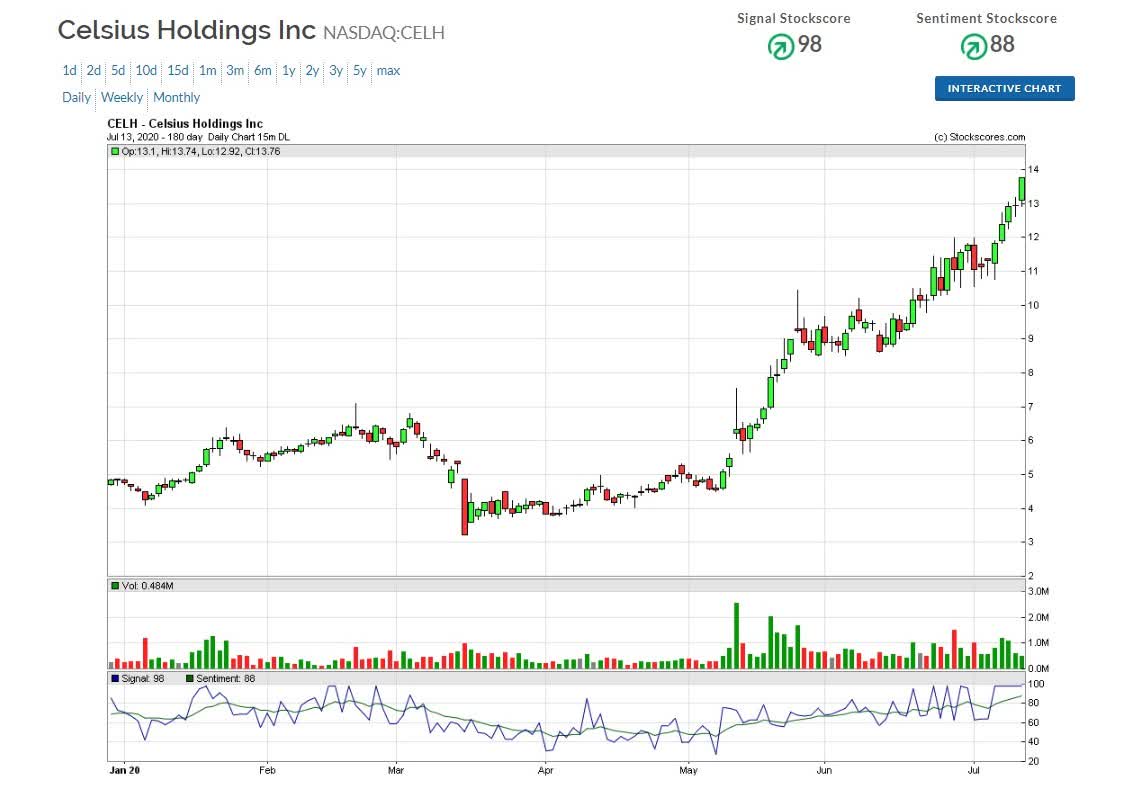Image resolution: width=1141 pixels, height=798 pixels.
Task: Click the Sentiment Stockscore label
Action: [987, 19]
